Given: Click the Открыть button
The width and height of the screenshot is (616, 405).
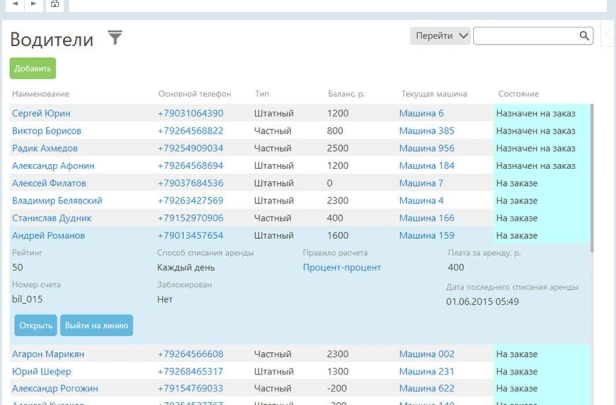Looking at the screenshot, I should pos(36,325).
